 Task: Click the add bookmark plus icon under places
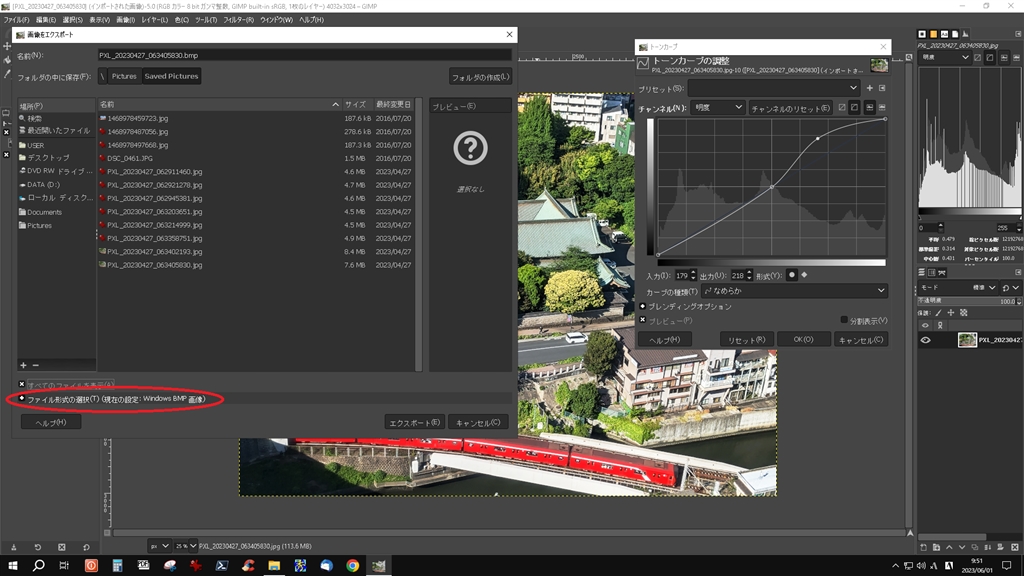(x=23, y=365)
